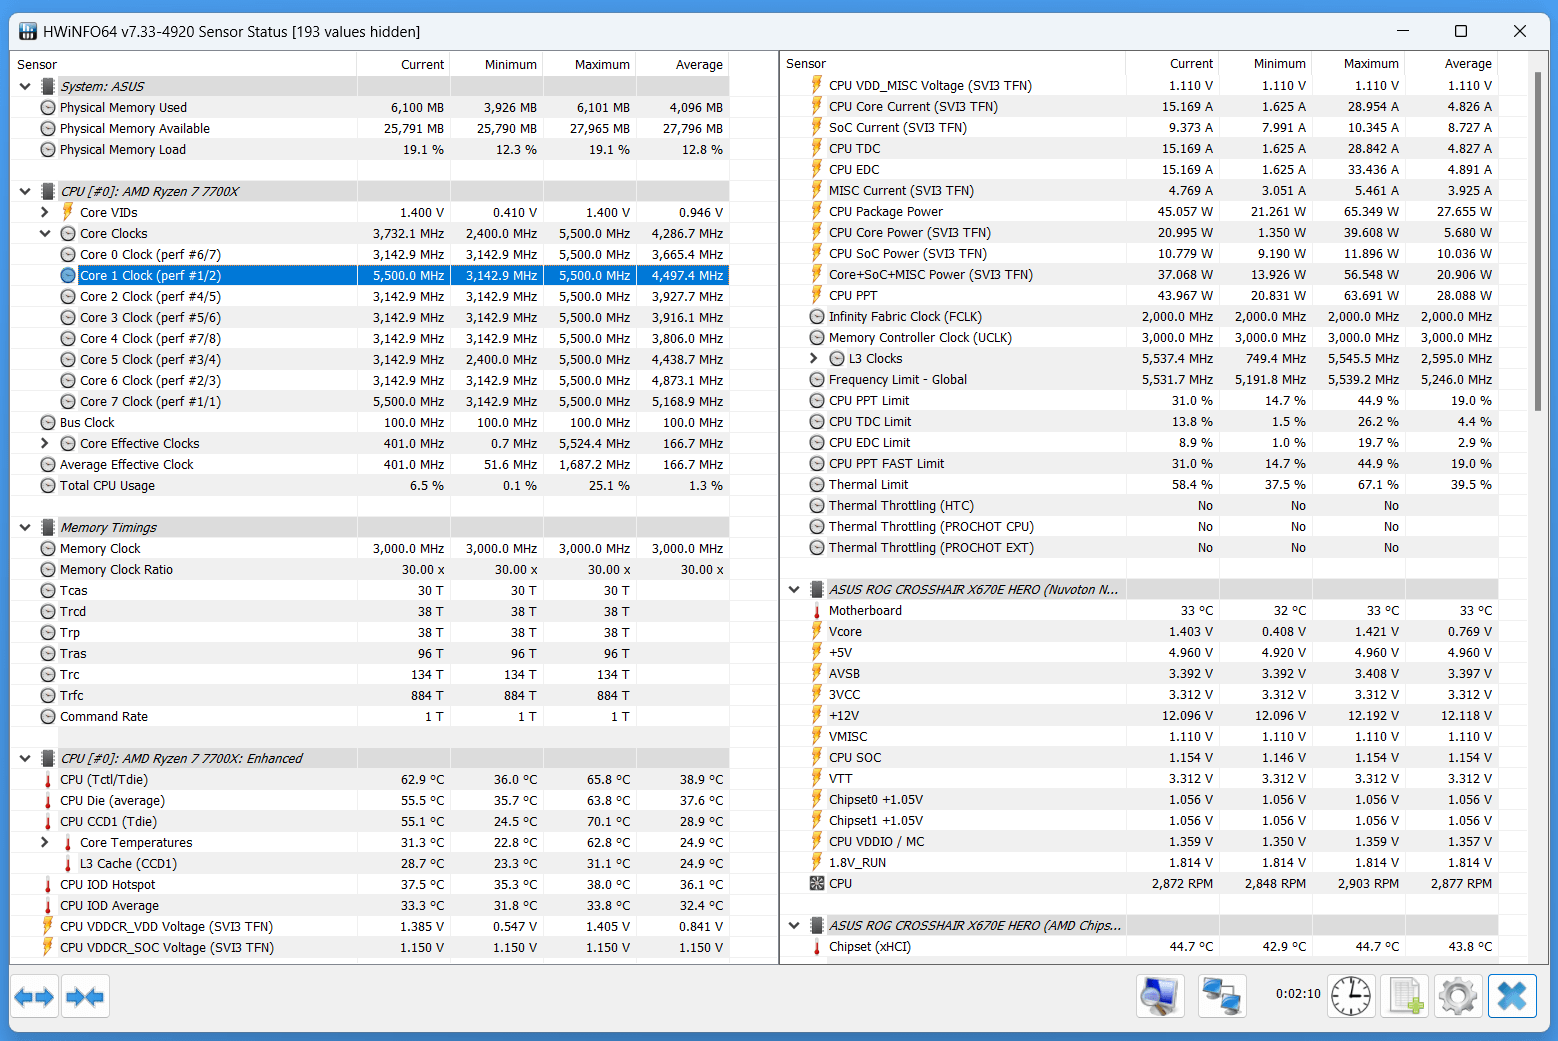
Task: Click the thermometer icon for CPU (Tctl/Tdie)
Action: click(x=48, y=779)
